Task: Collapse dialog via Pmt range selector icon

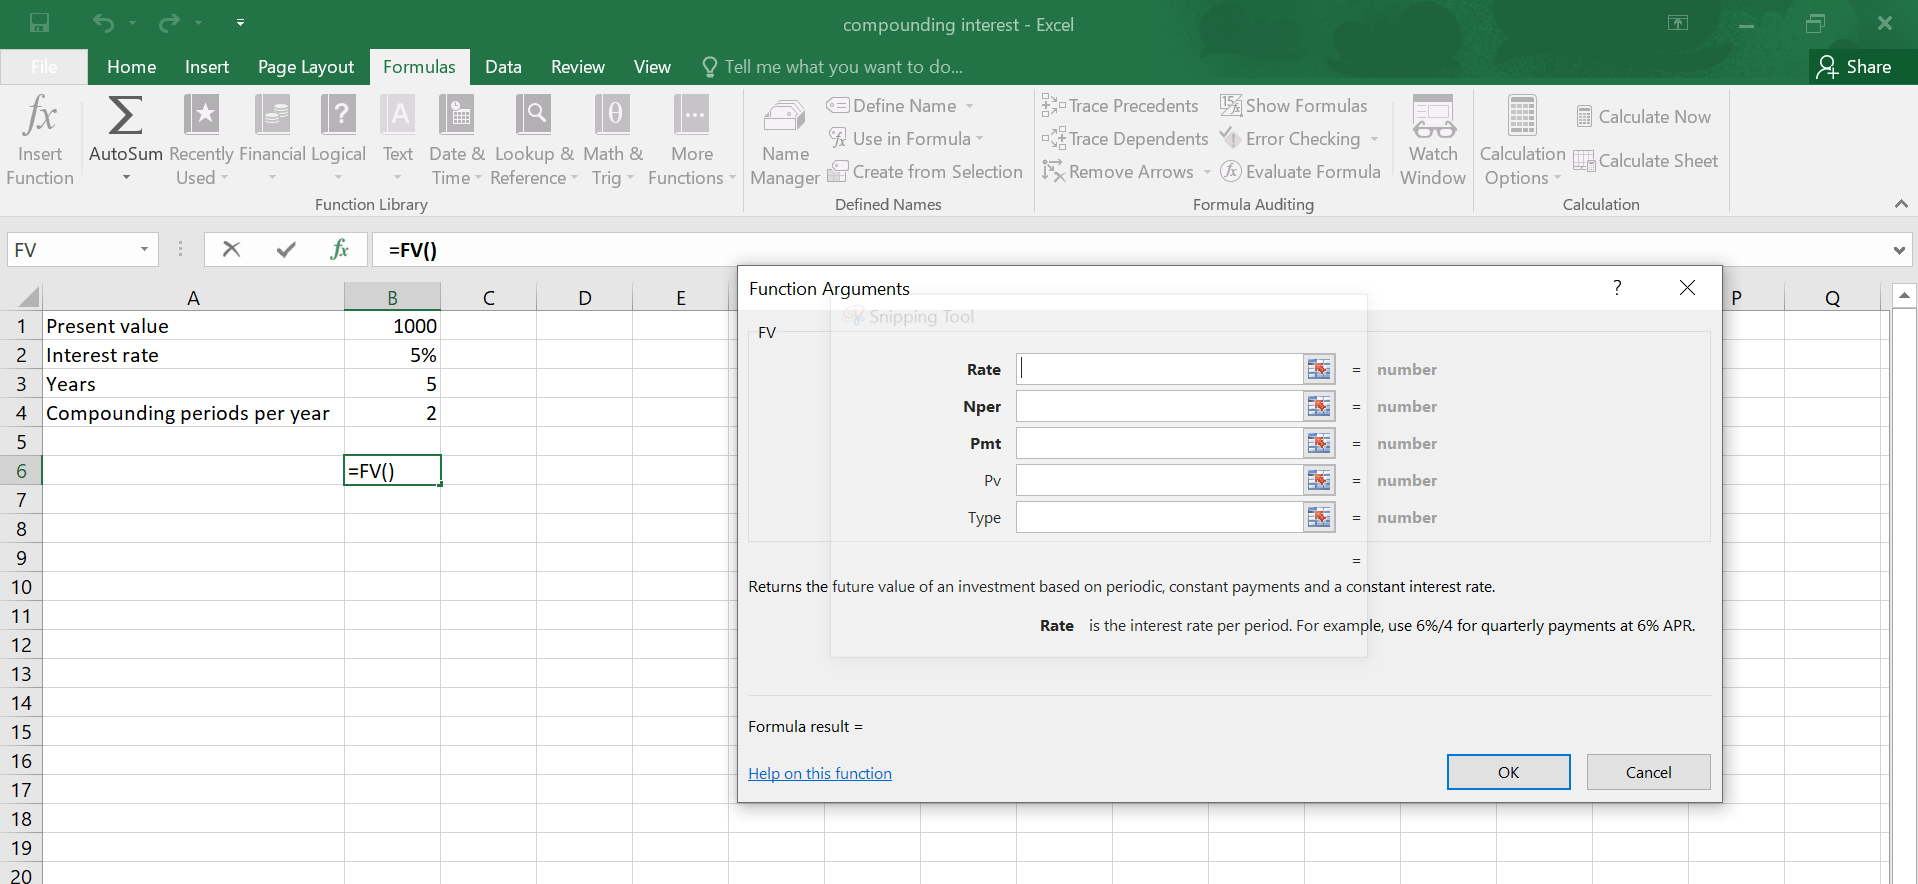Action: point(1319,443)
